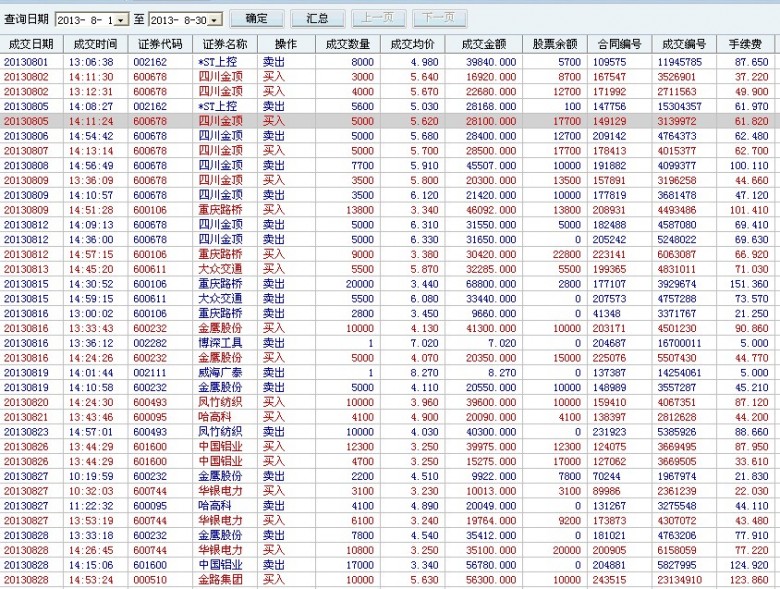The height and width of the screenshot is (589, 780).
Task: Select amount cell 21420.000
Action: pos(491,196)
